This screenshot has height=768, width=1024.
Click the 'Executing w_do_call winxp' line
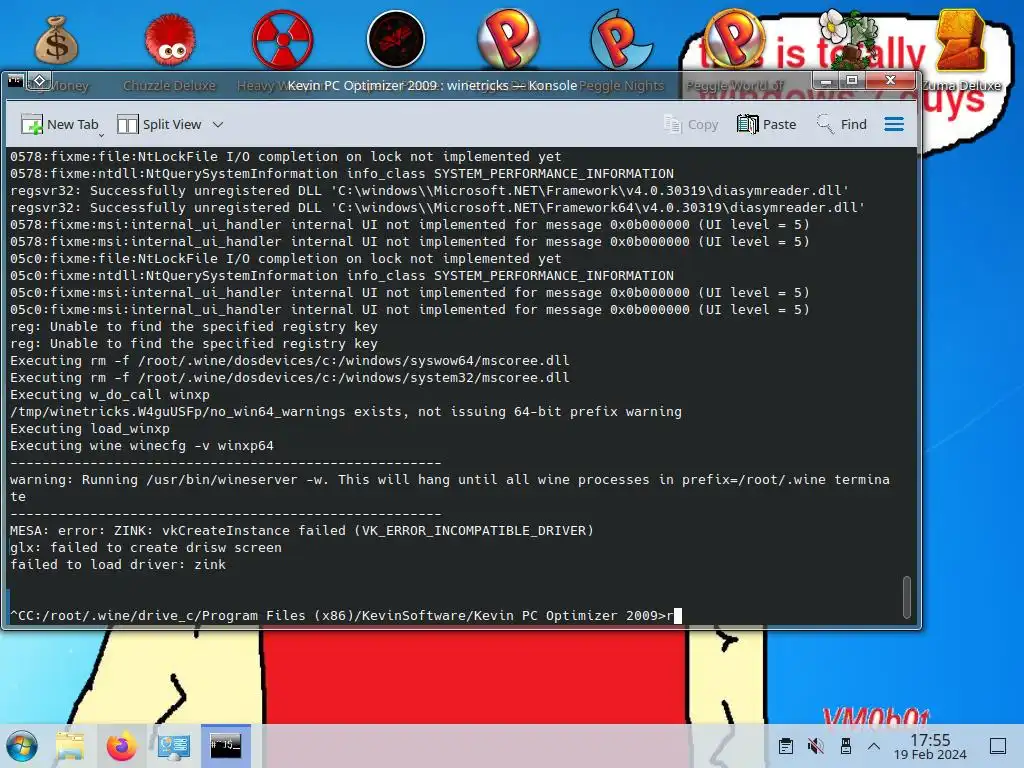tap(110, 394)
